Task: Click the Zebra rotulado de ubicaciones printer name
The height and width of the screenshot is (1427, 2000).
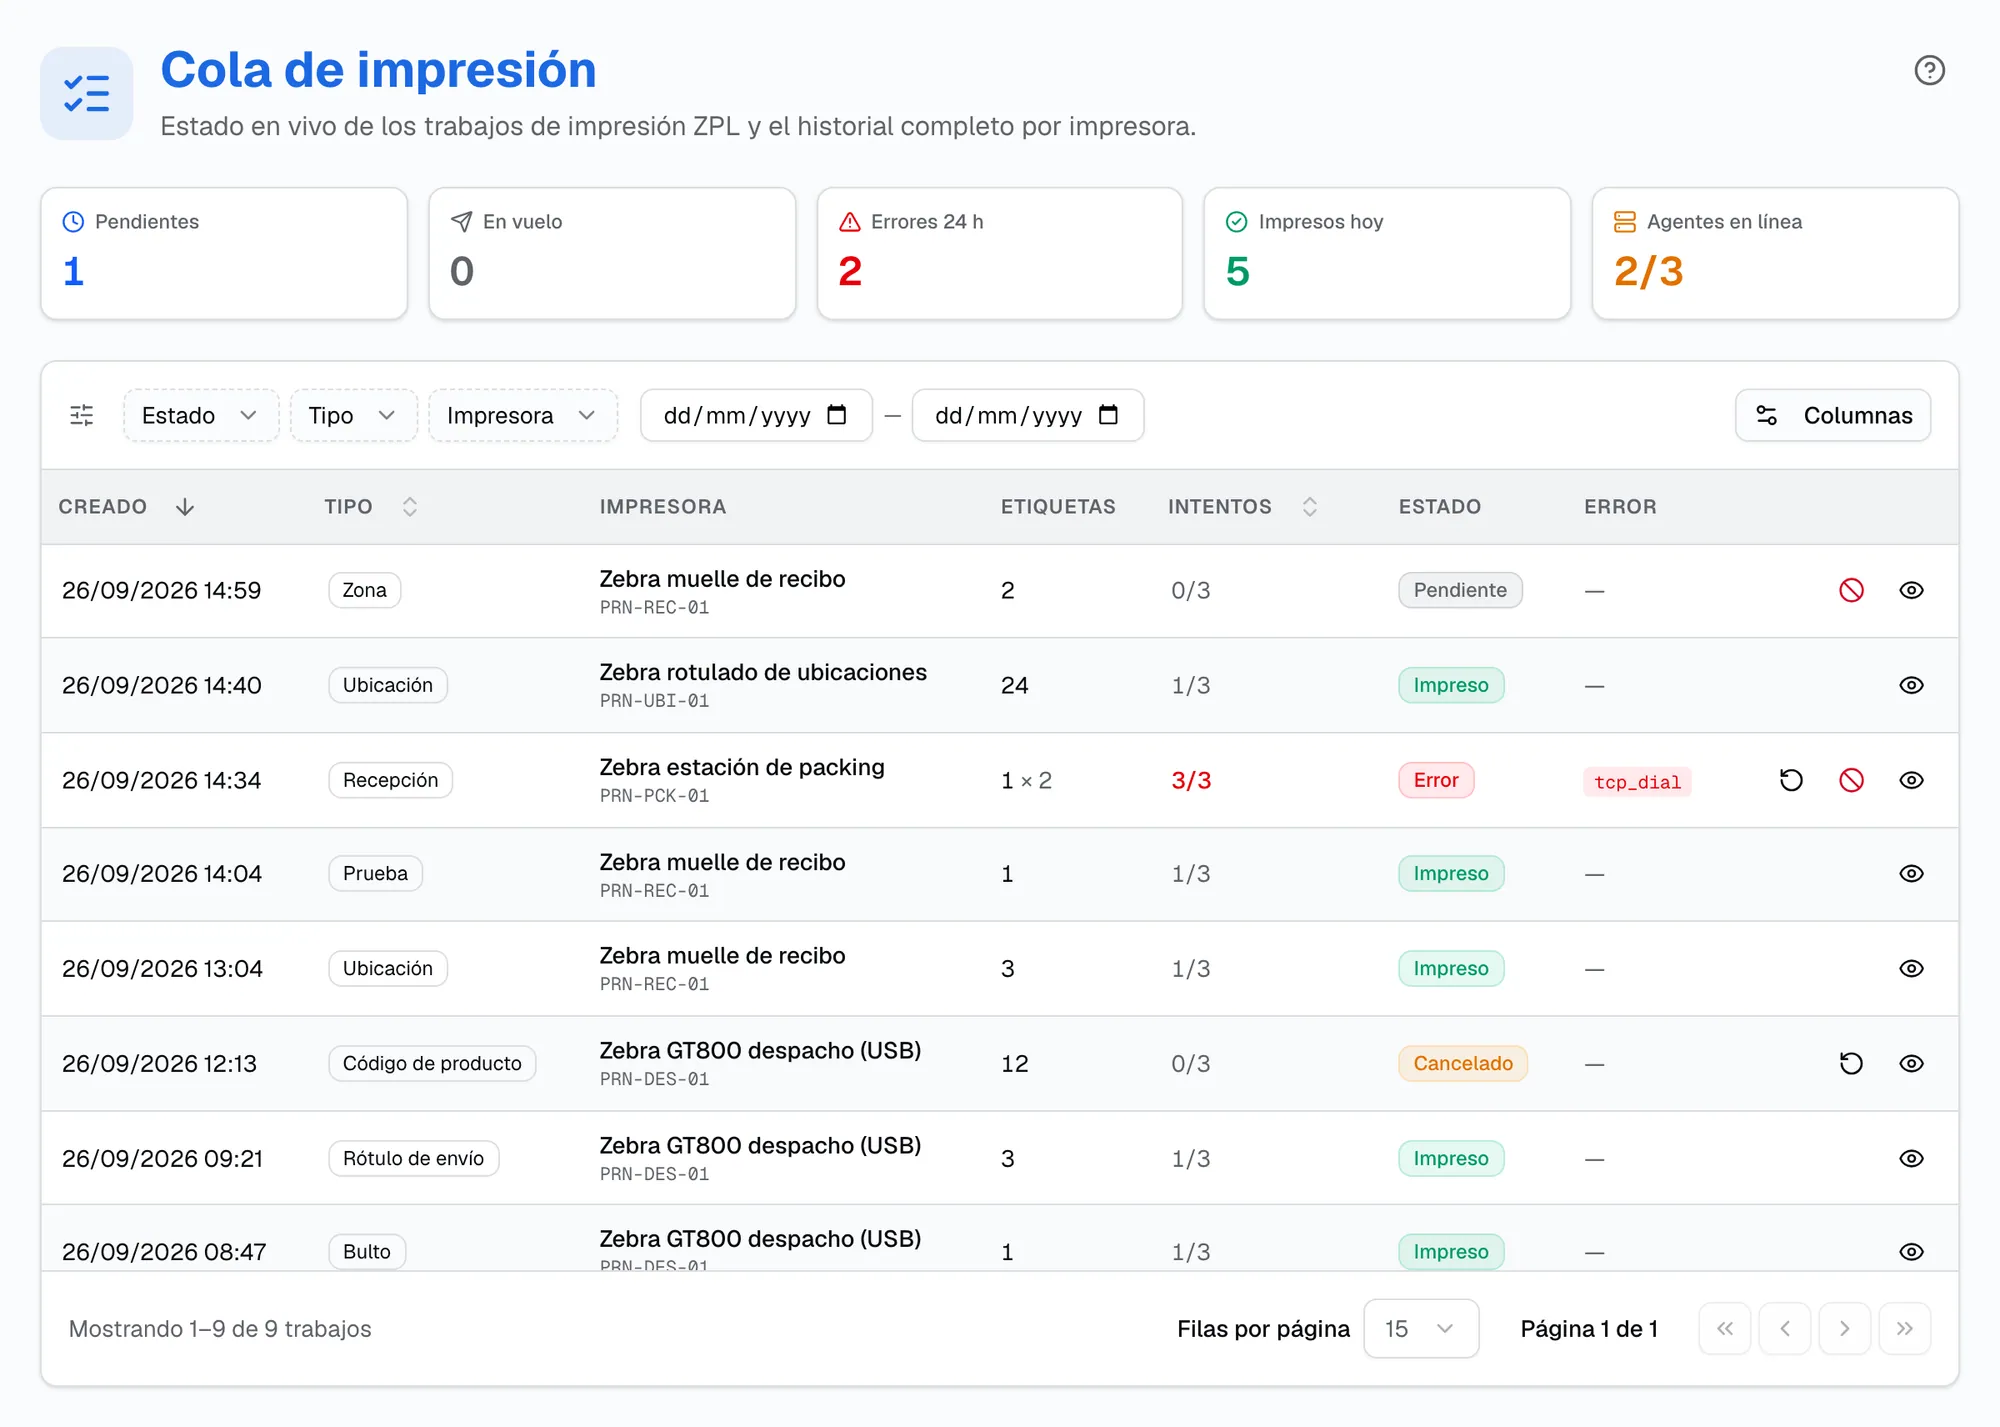Action: coord(763,672)
